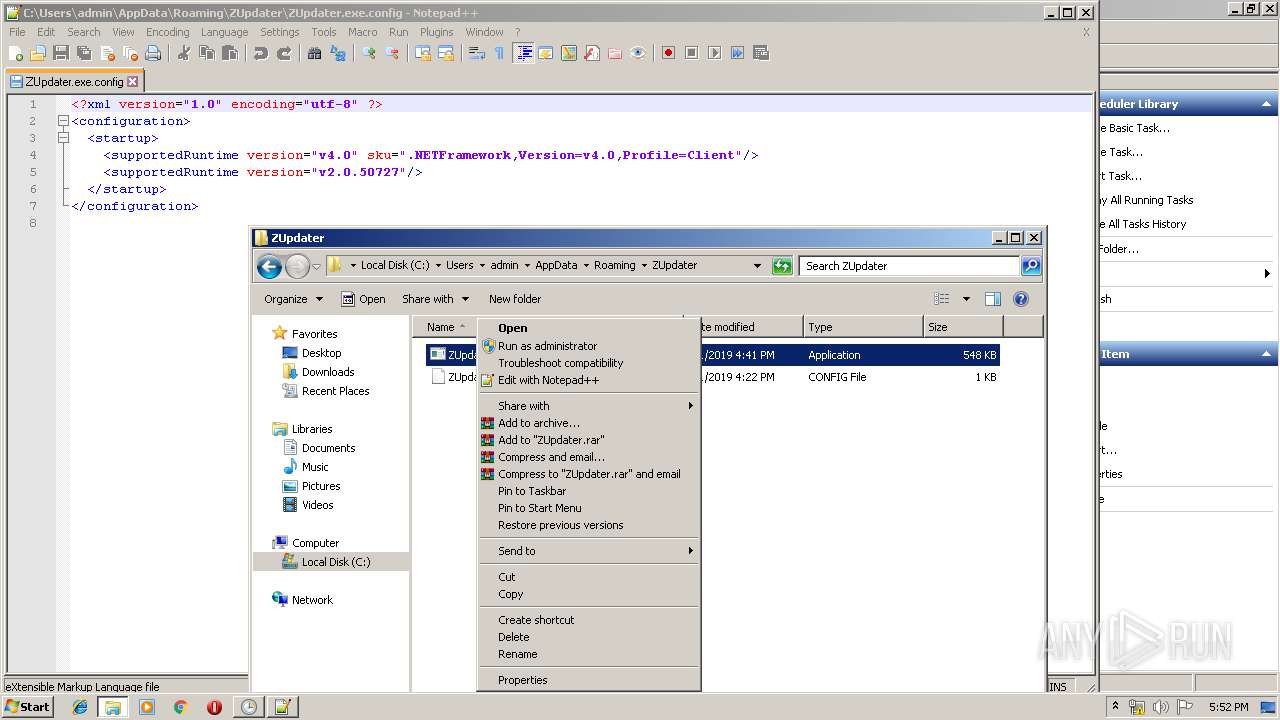Click the playback macro icon
Viewport: 1280px width, 720px height.
point(714,53)
